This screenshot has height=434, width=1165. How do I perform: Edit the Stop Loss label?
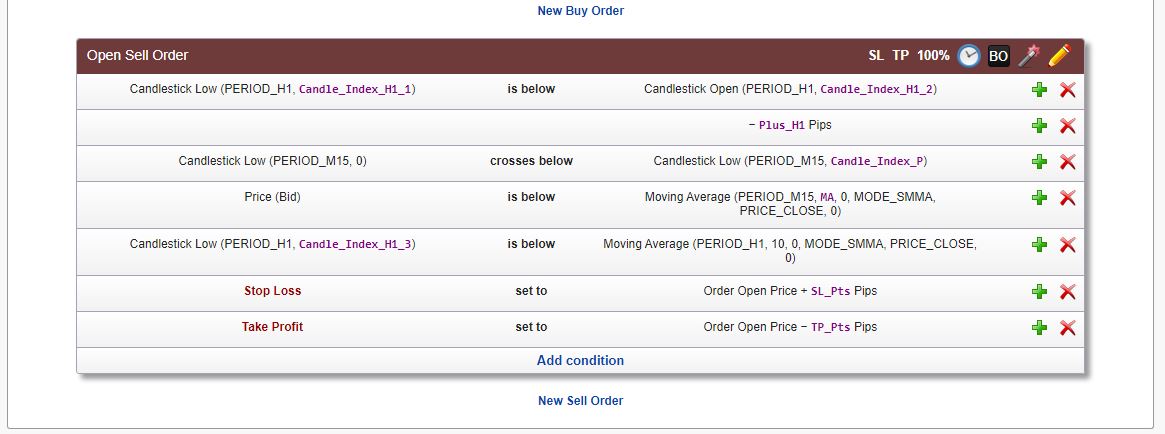click(273, 291)
